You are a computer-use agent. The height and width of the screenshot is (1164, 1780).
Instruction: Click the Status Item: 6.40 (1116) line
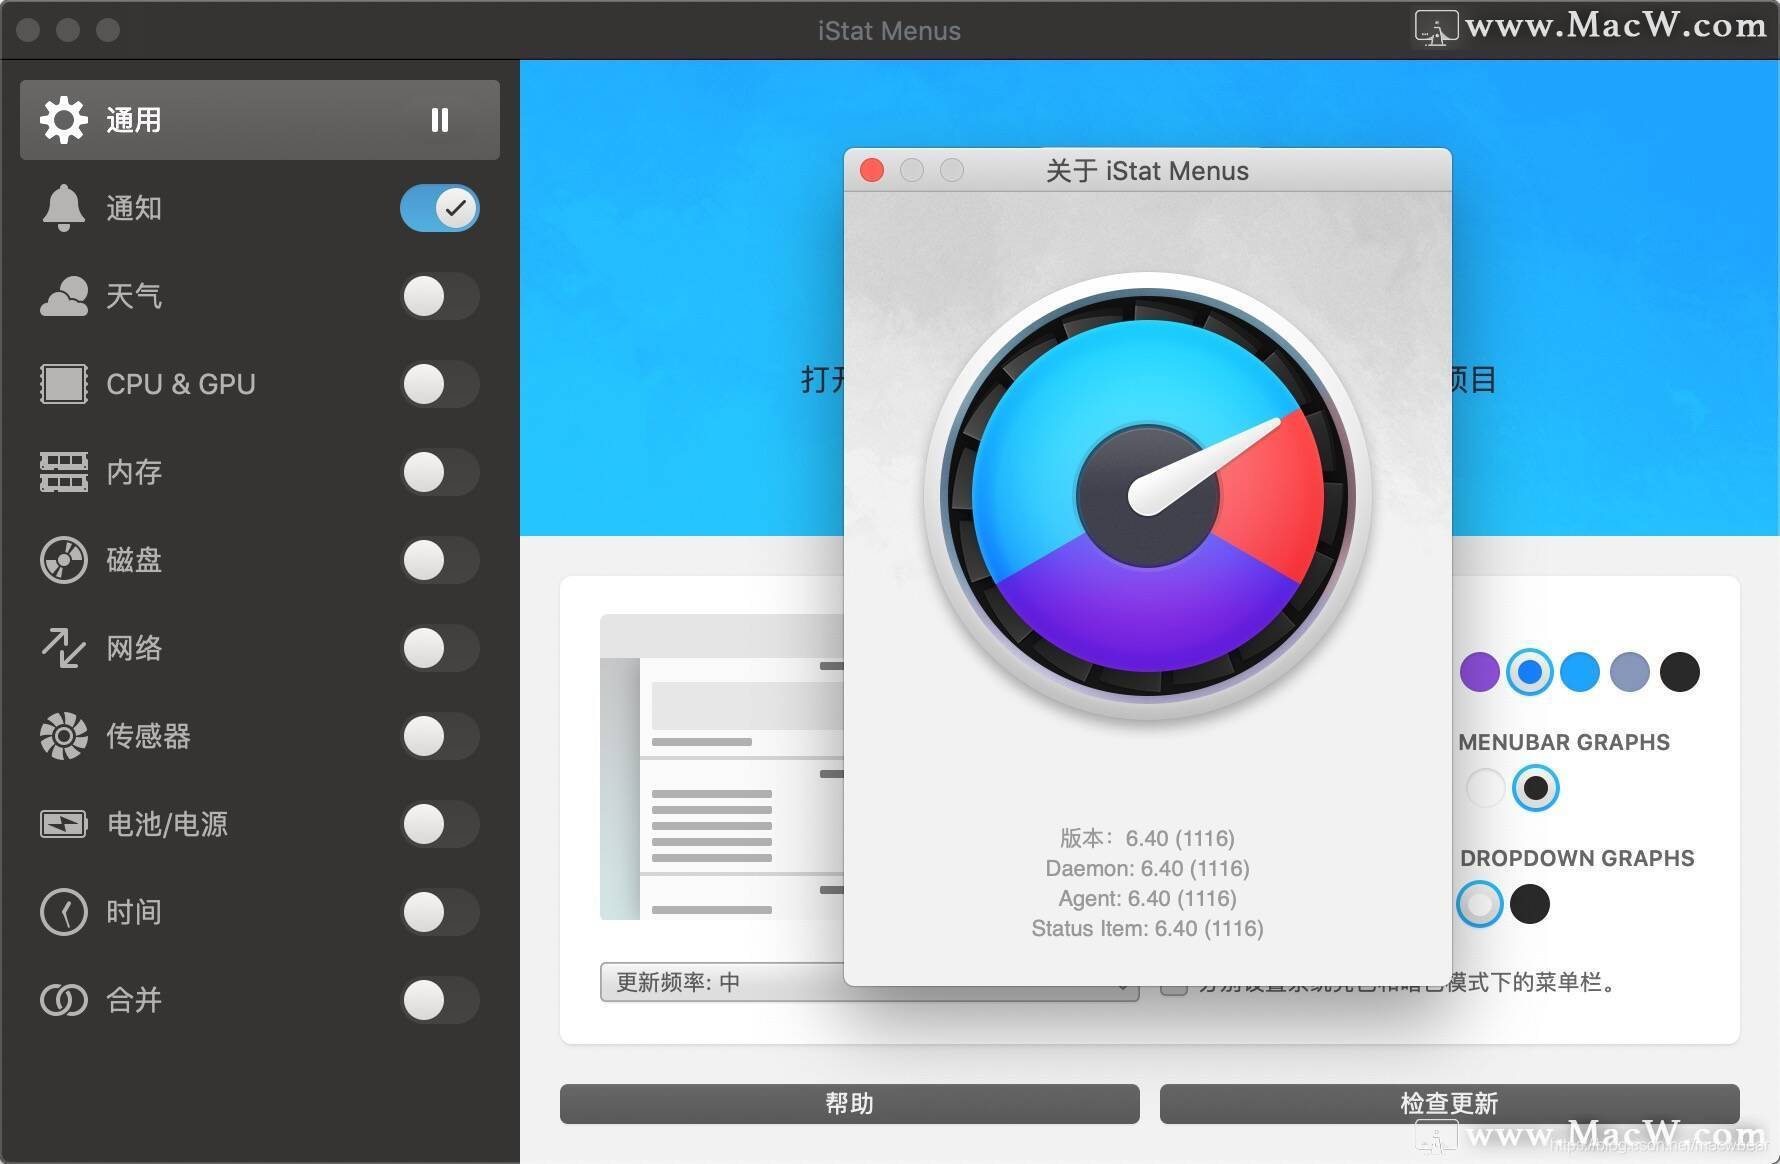(x=1148, y=928)
